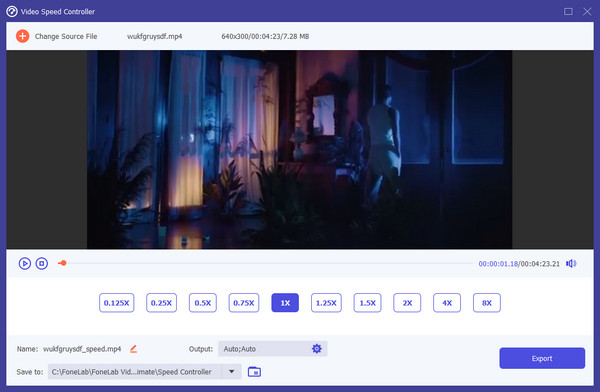The image size is (600, 392).
Task: Open the Auto;Auto output field
Action: (272, 349)
